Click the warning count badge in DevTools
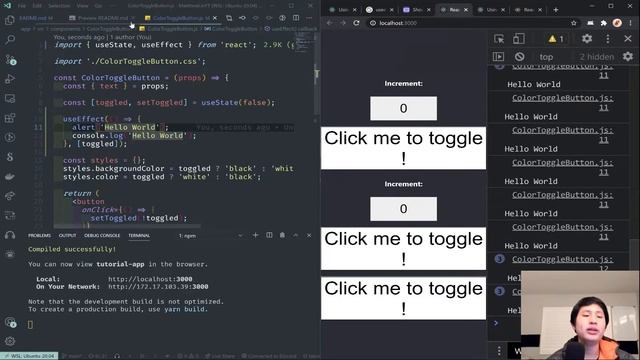The image size is (640, 360). point(556,39)
